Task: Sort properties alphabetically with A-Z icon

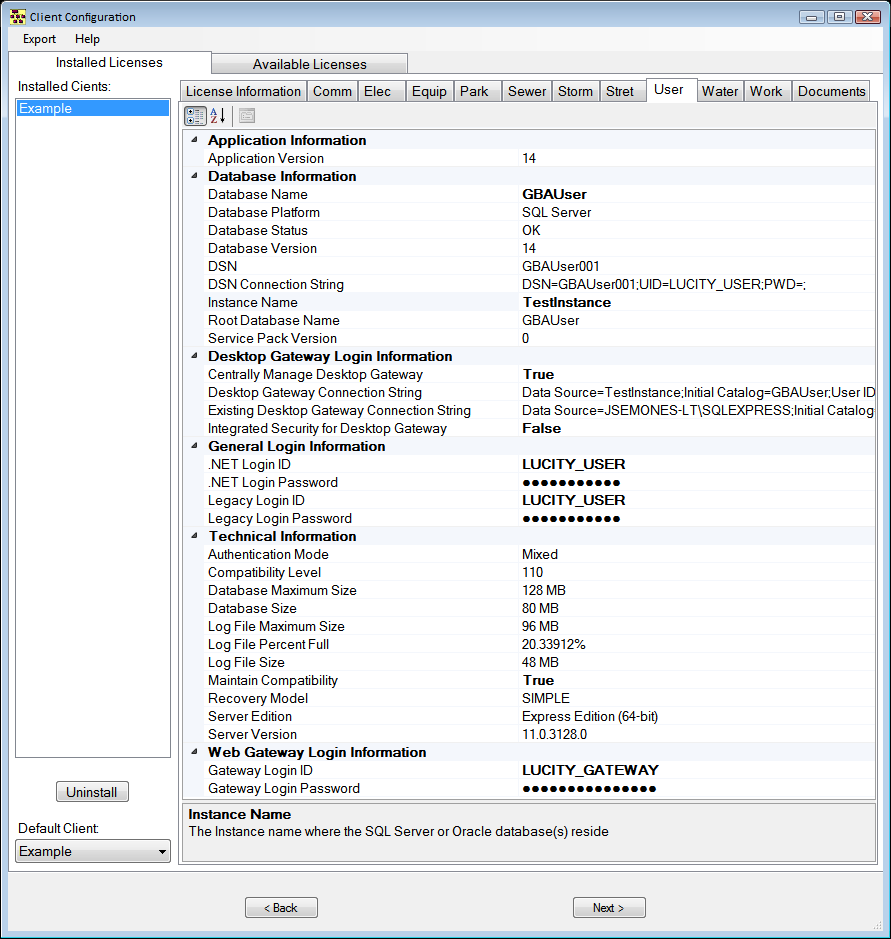Action: [x=216, y=115]
